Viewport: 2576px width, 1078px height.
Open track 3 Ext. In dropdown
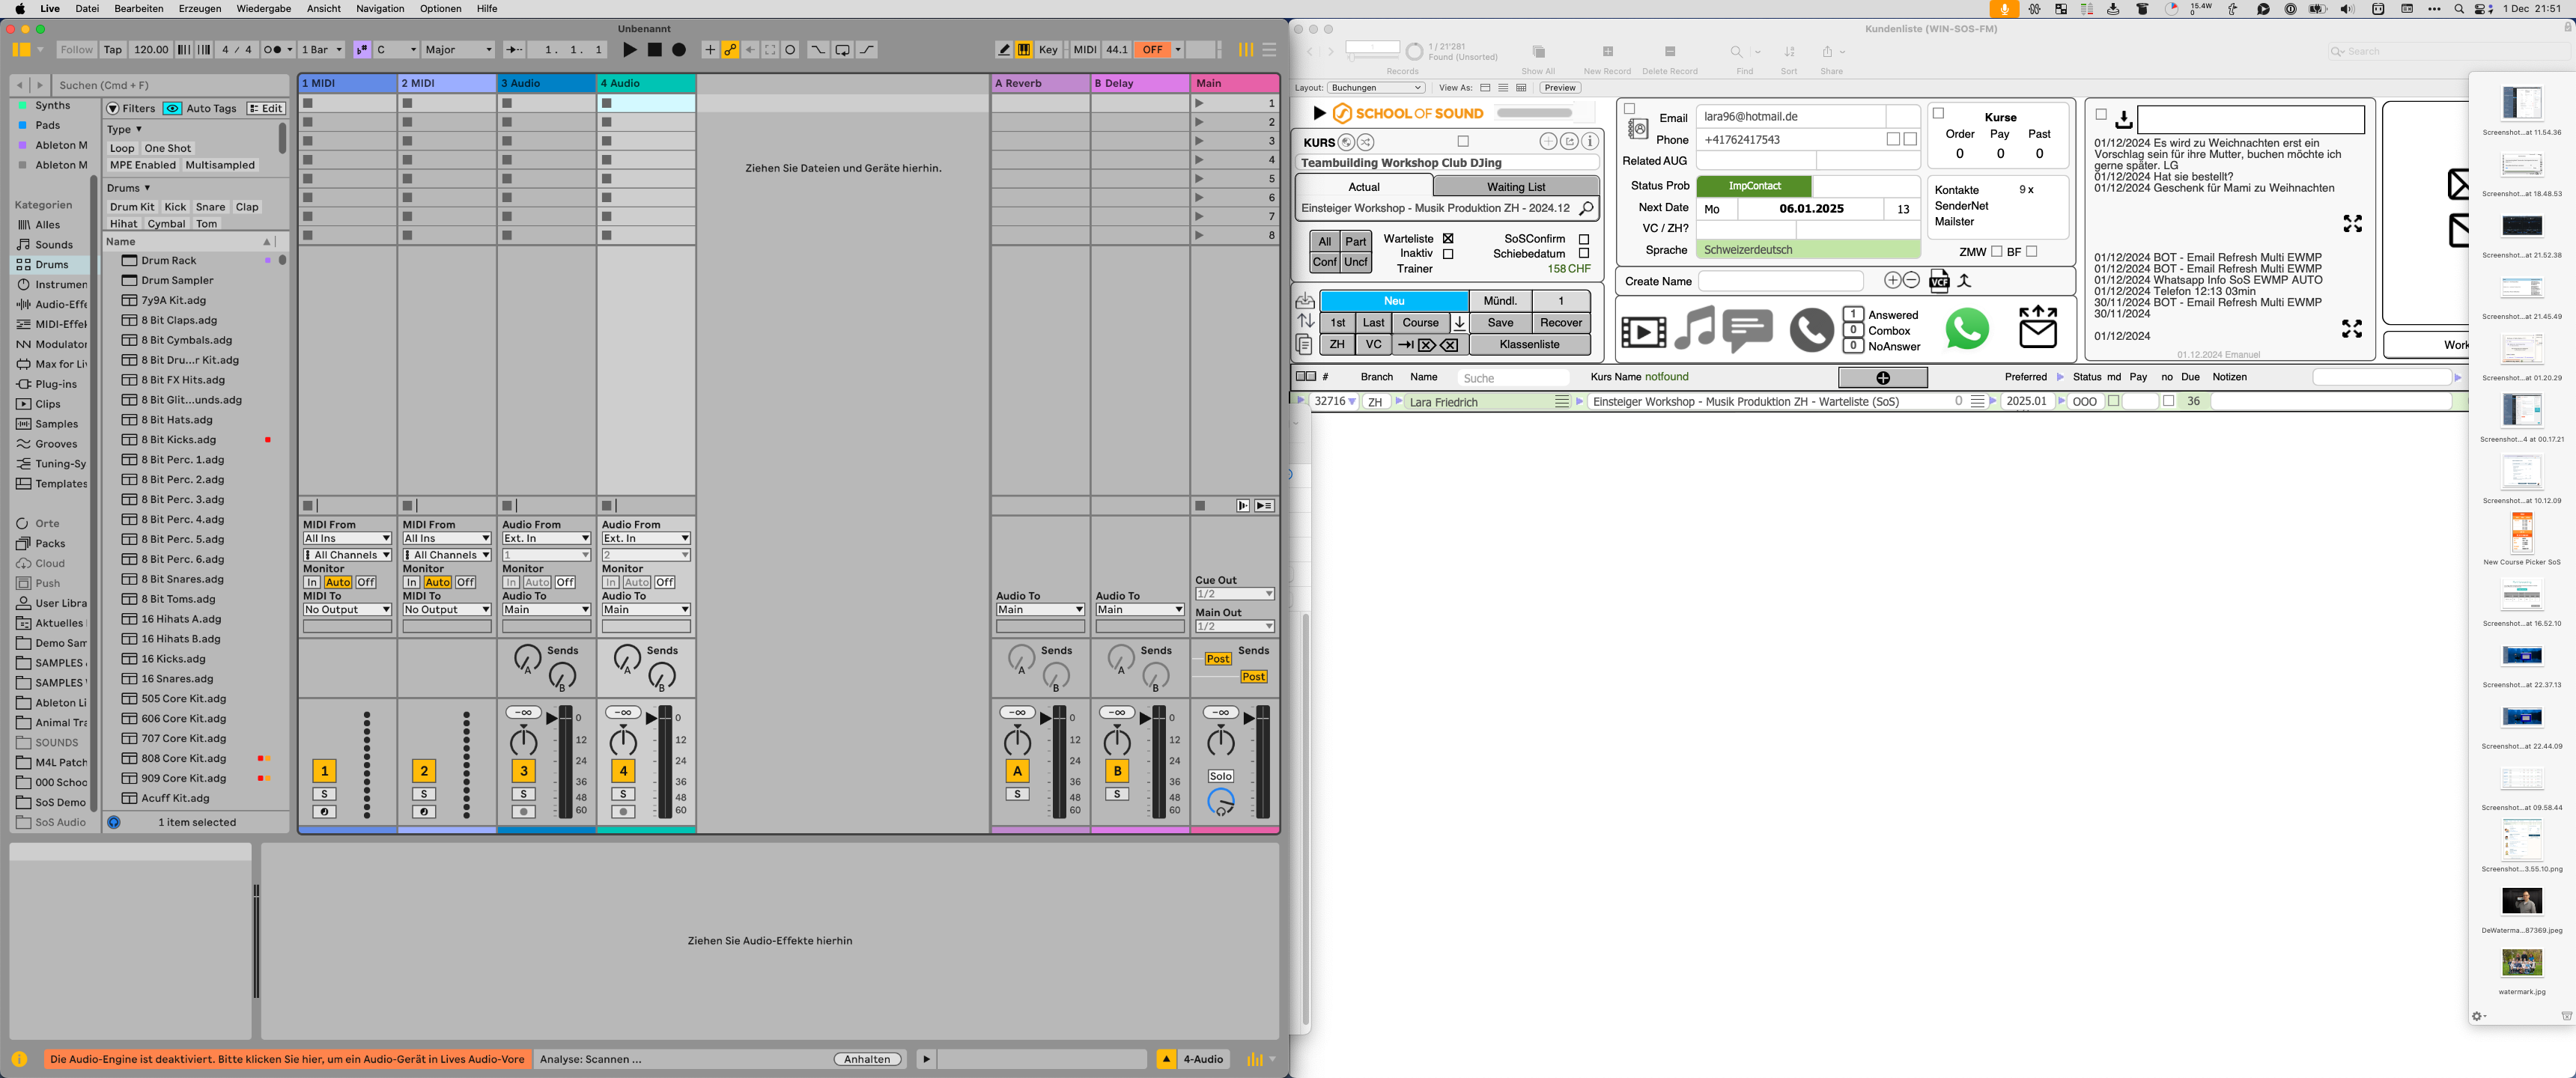tap(546, 538)
